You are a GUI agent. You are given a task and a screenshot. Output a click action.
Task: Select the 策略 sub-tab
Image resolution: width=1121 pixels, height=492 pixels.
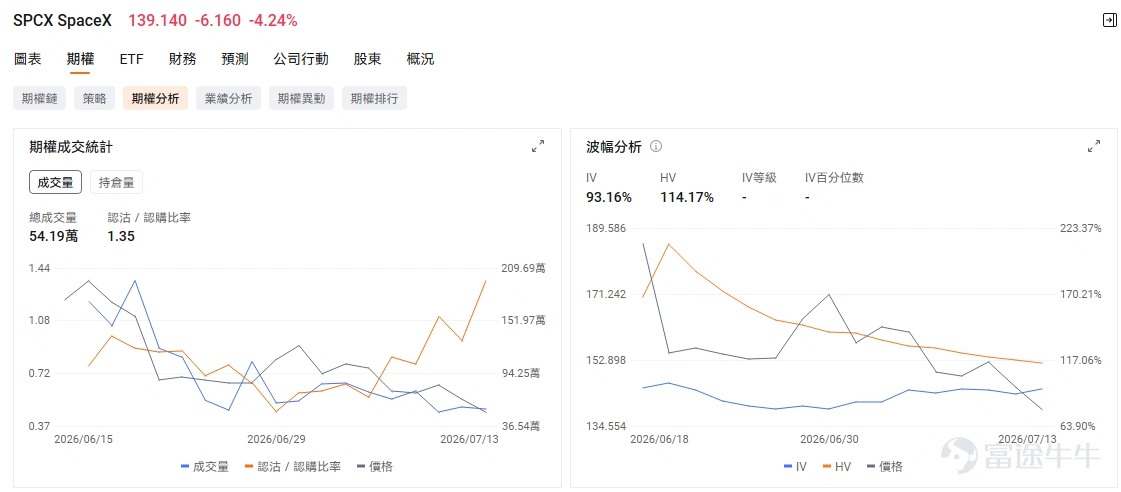point(94,99)
